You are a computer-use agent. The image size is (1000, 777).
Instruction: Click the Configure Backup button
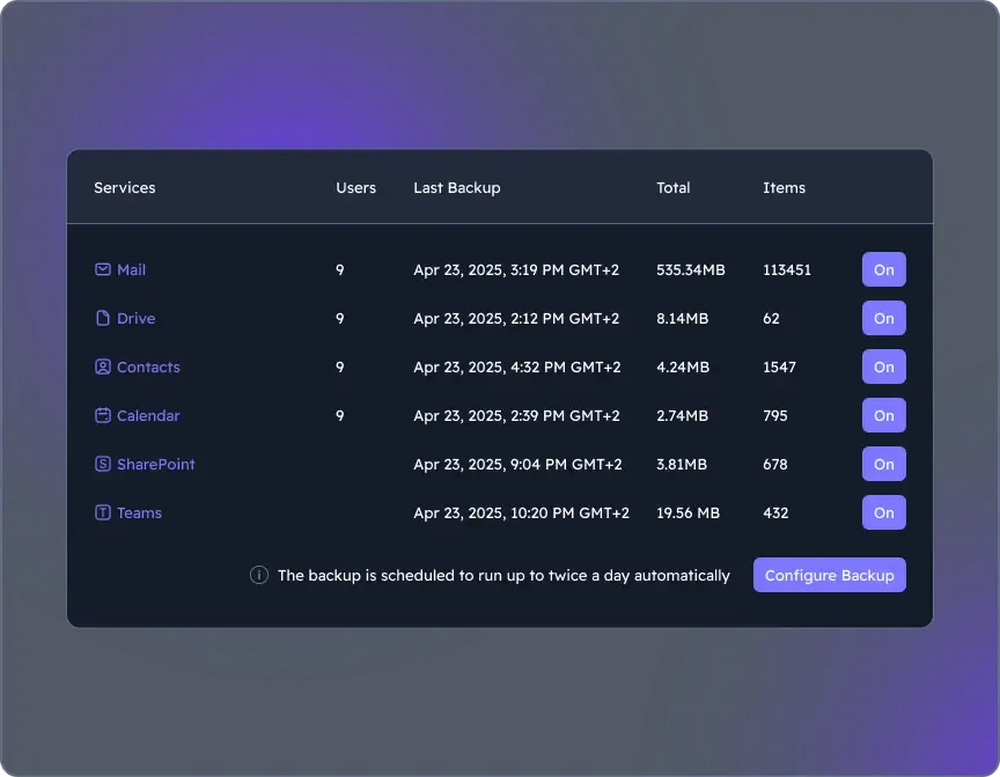click(x=829, y=575)
